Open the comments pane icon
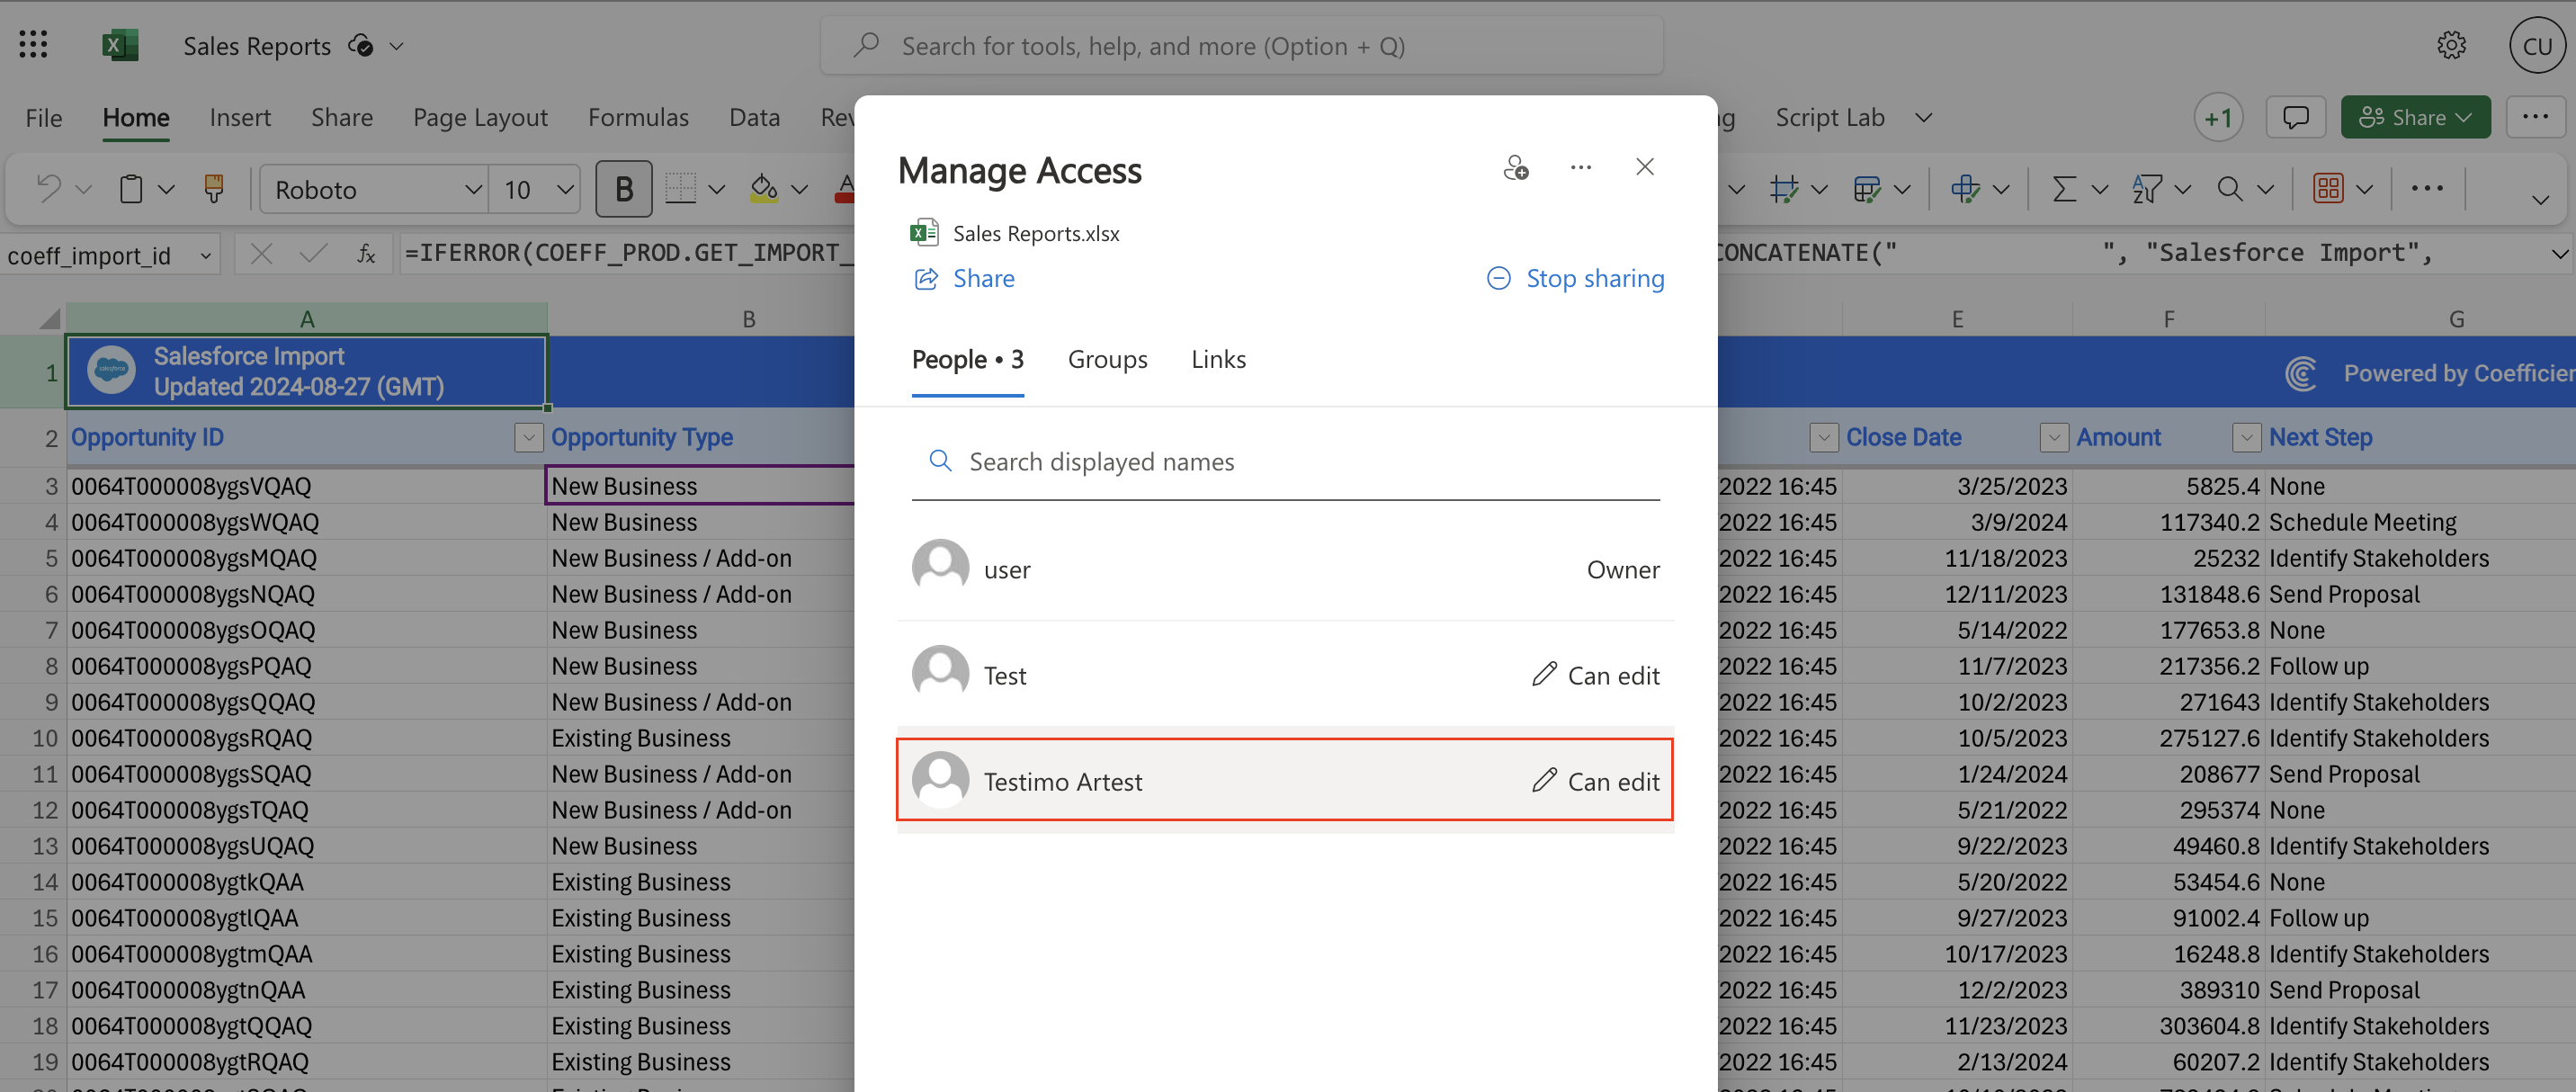Viewport: 2576px width, 1092px height. click(x=2295, y=118)
